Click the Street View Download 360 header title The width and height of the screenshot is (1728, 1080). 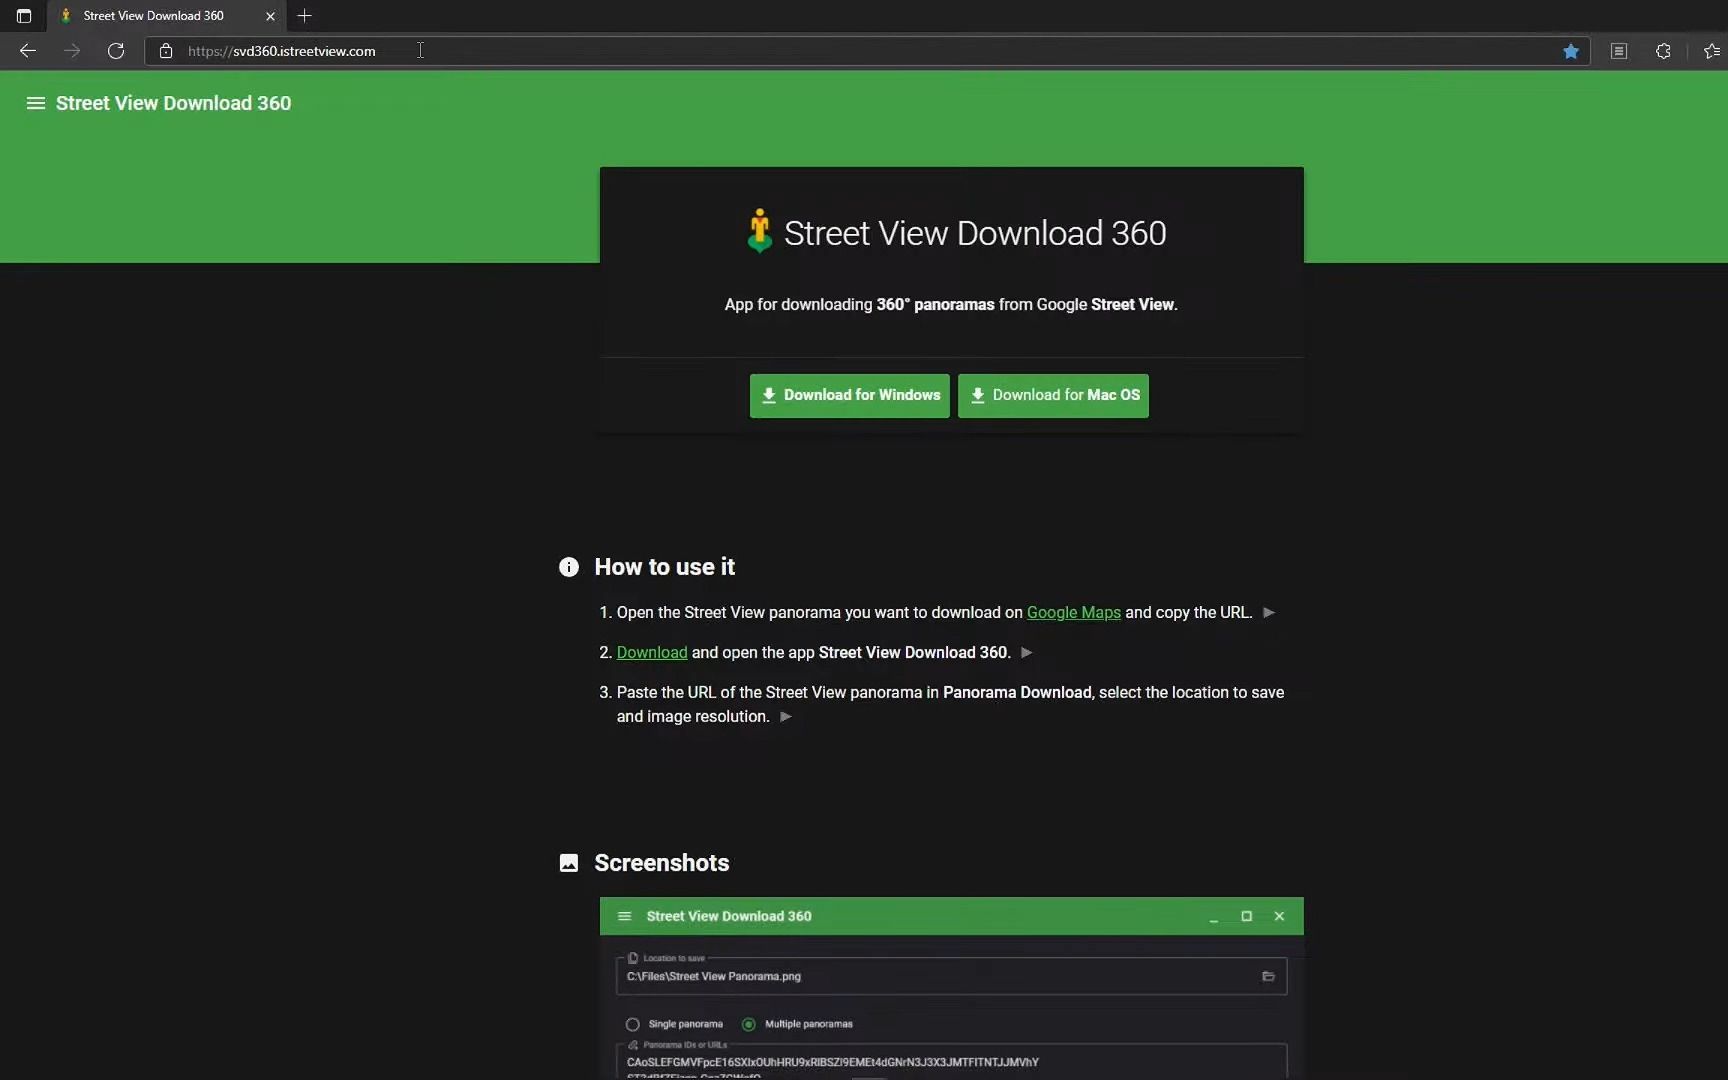pos(173,103)
